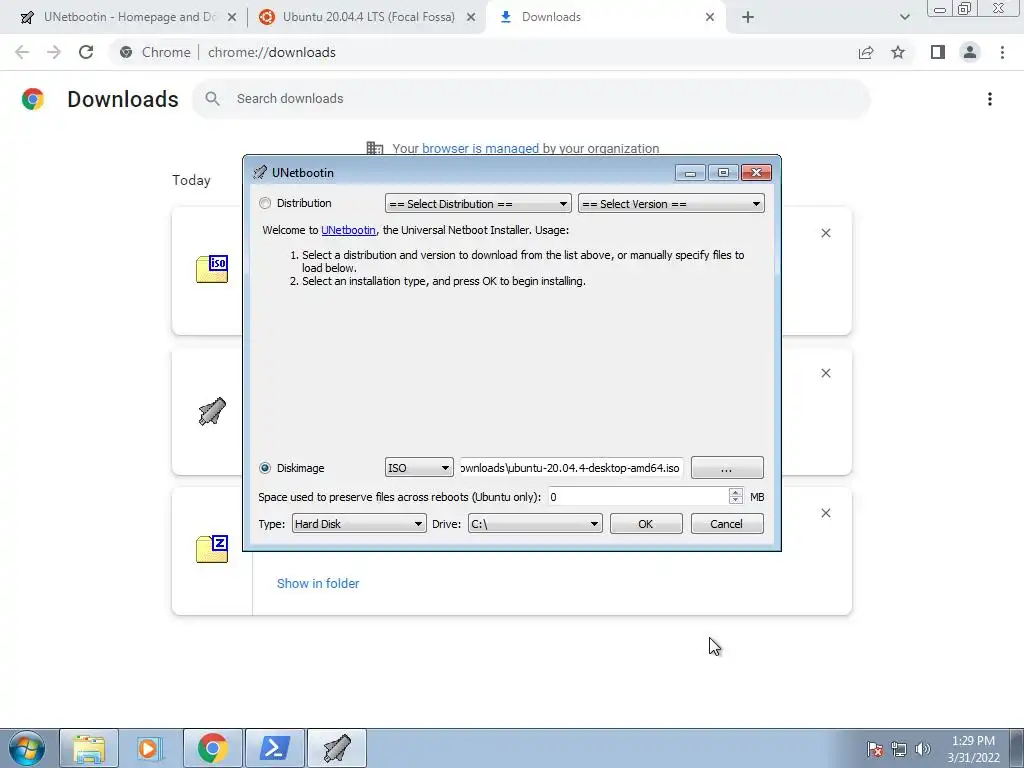Image resolution: width=1024 pixels, height=768 pixels.
Task: Remove the ISO download entry from list
Action: (x=826, y=233)
